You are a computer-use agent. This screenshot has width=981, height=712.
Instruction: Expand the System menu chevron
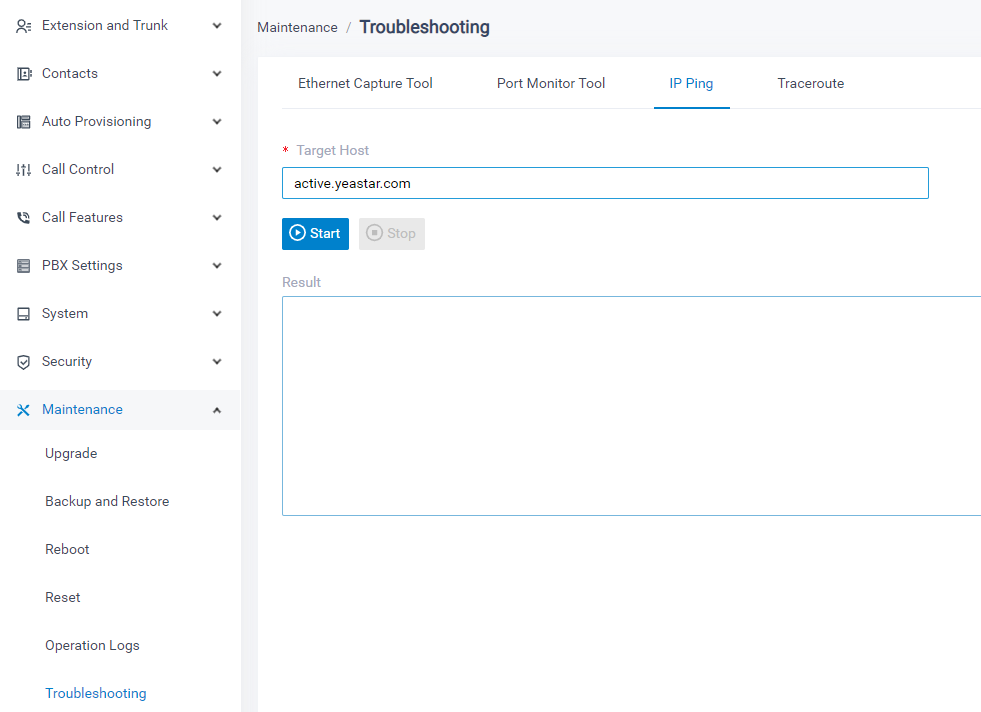tap(217, 313)
